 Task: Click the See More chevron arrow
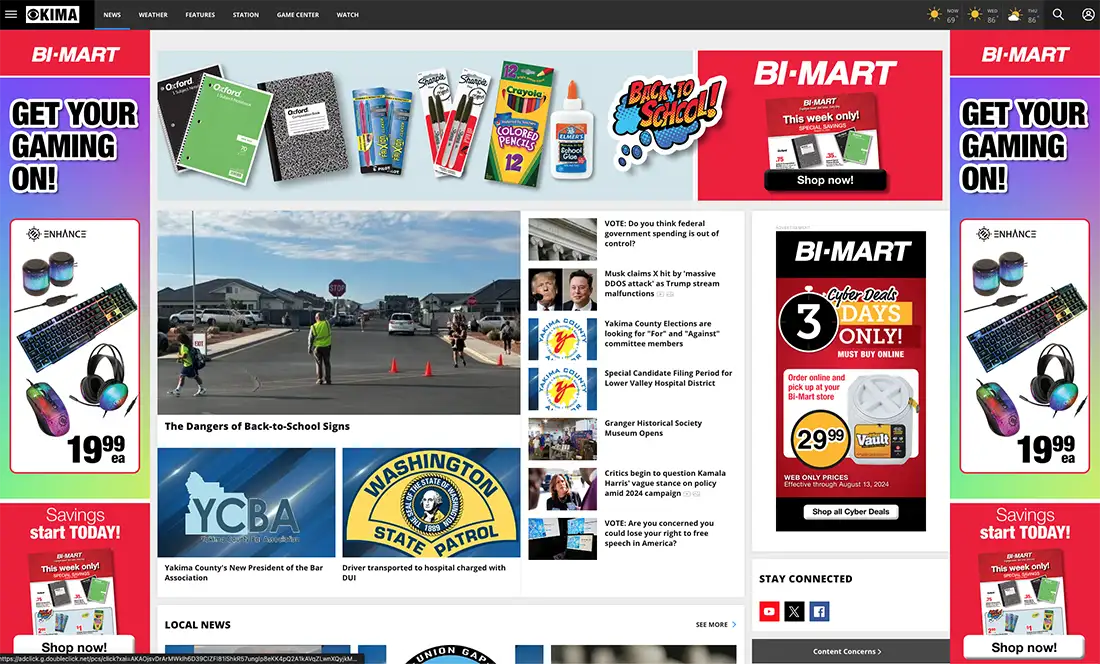[735, 625]
